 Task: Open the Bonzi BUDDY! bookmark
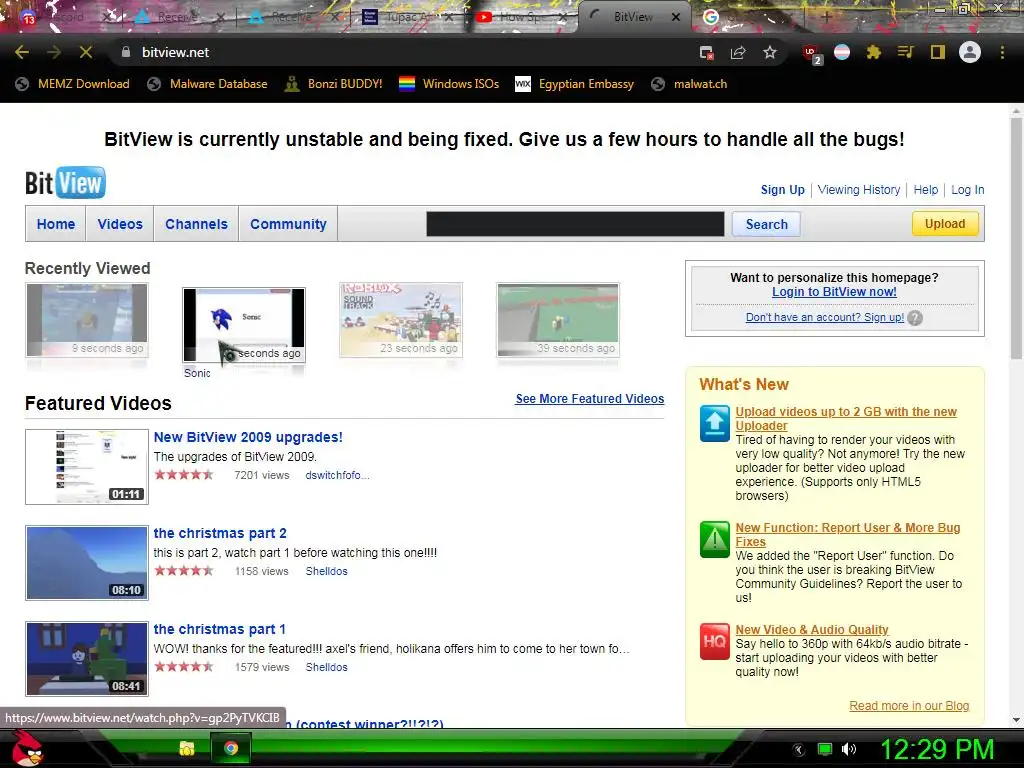[334, 84]
